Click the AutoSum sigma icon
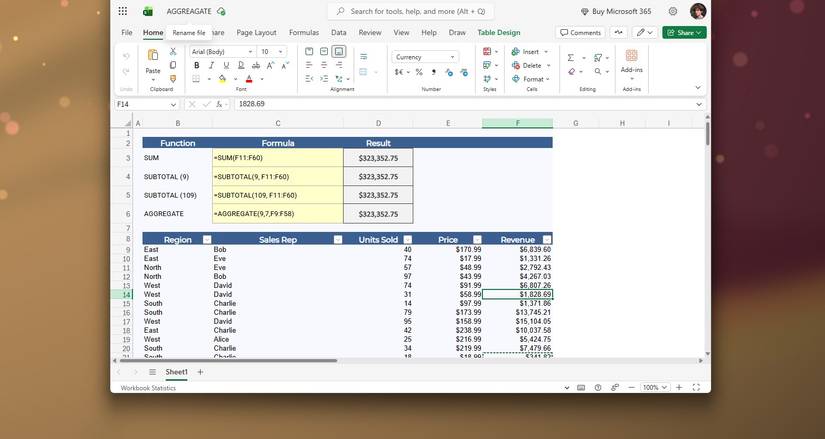 click(x=570, y=57)
